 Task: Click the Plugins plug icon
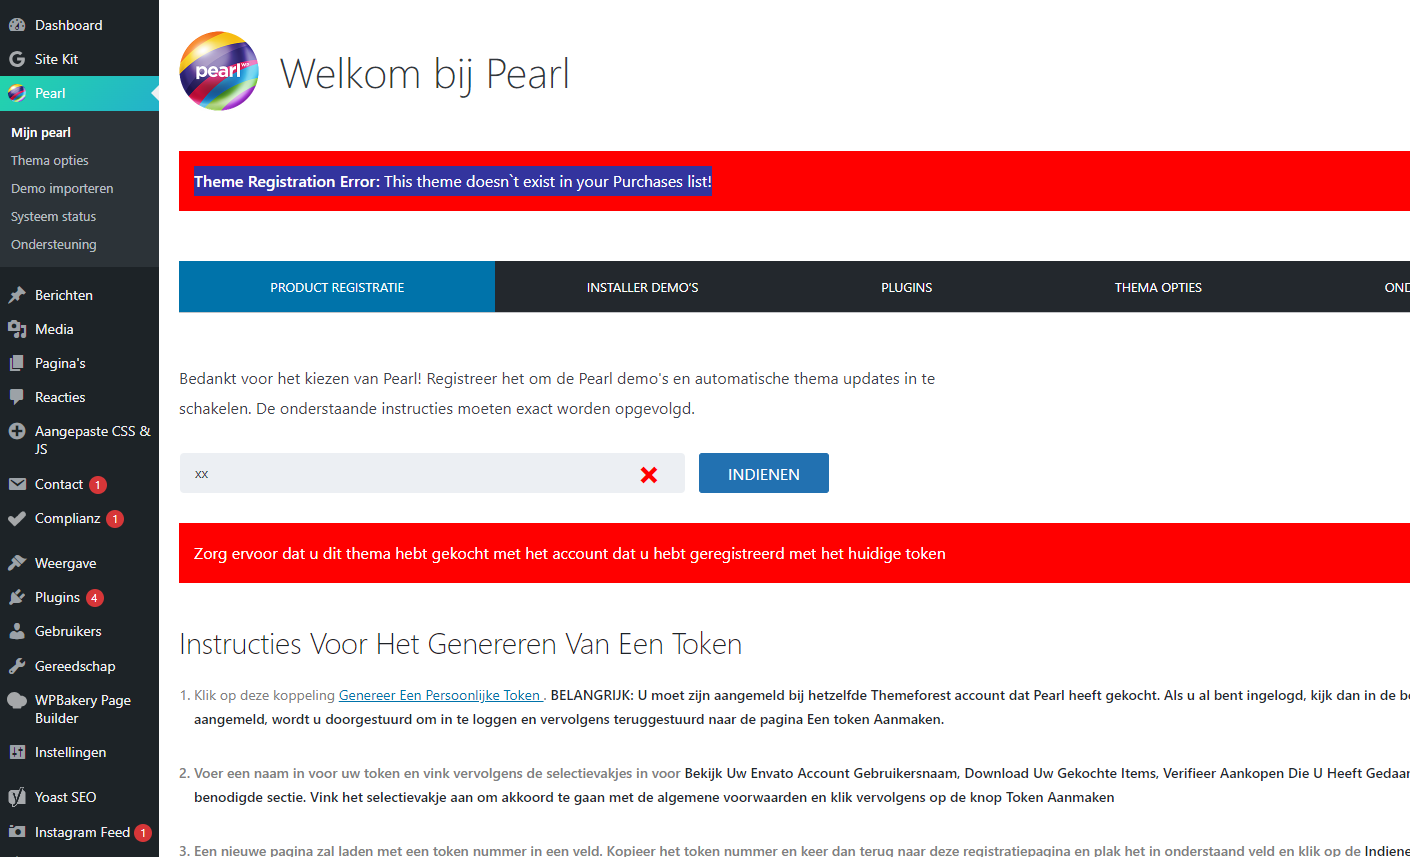click(17, 597)
